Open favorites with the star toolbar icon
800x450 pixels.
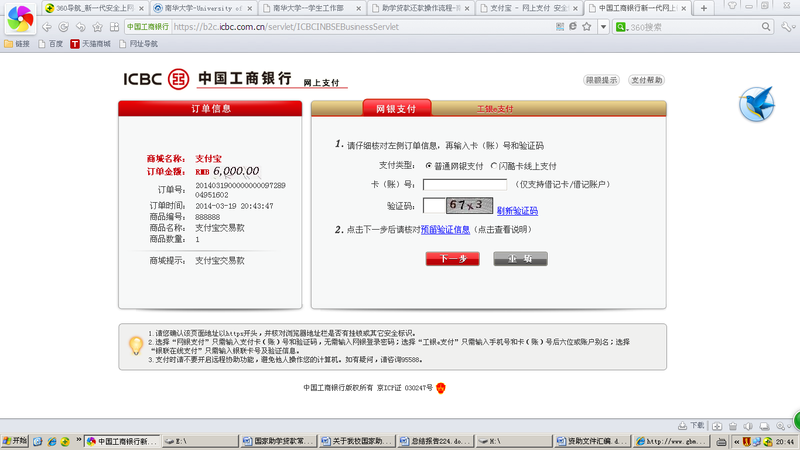pos(97,27)
